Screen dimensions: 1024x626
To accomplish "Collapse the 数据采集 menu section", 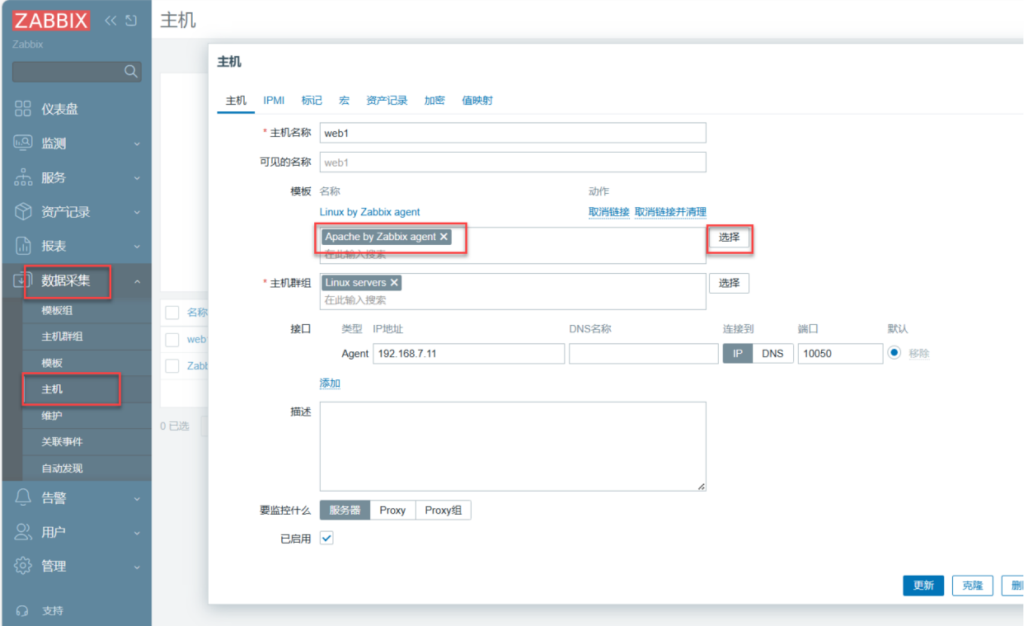I will click(136, 281).
